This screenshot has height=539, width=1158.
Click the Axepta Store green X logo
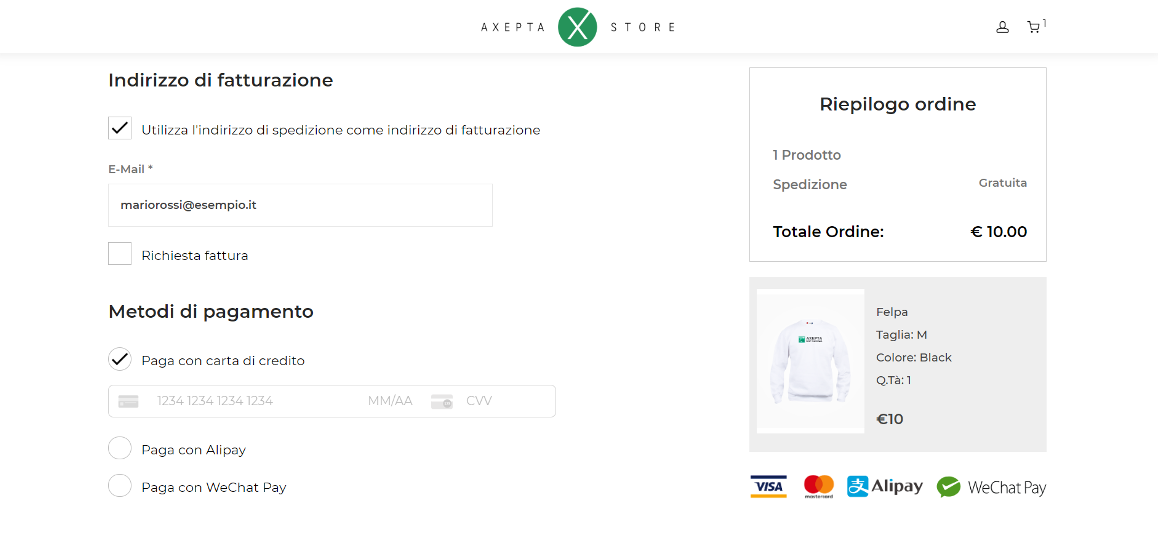pyautogui.click(x=577, y=27)
